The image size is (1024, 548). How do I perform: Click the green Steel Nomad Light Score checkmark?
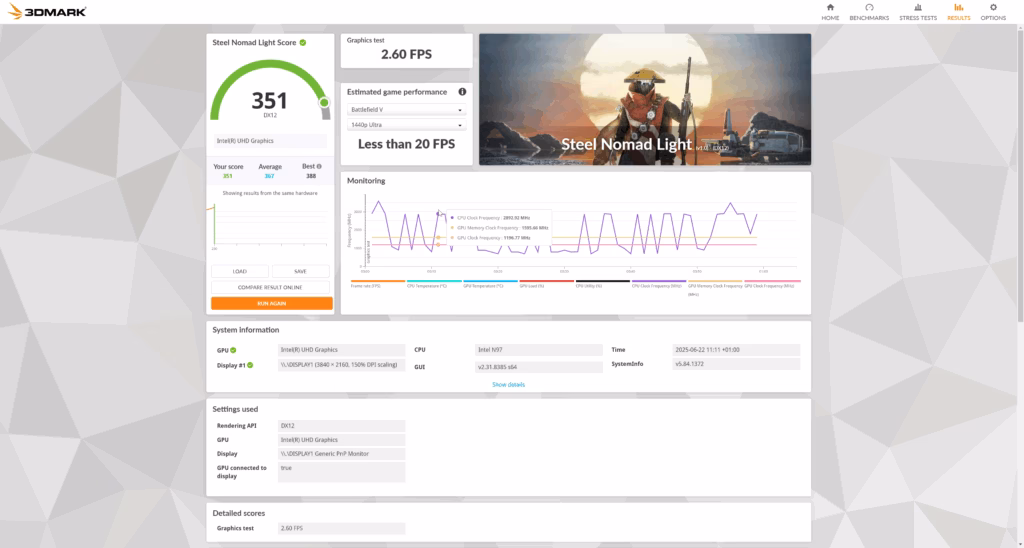[303, 42]
